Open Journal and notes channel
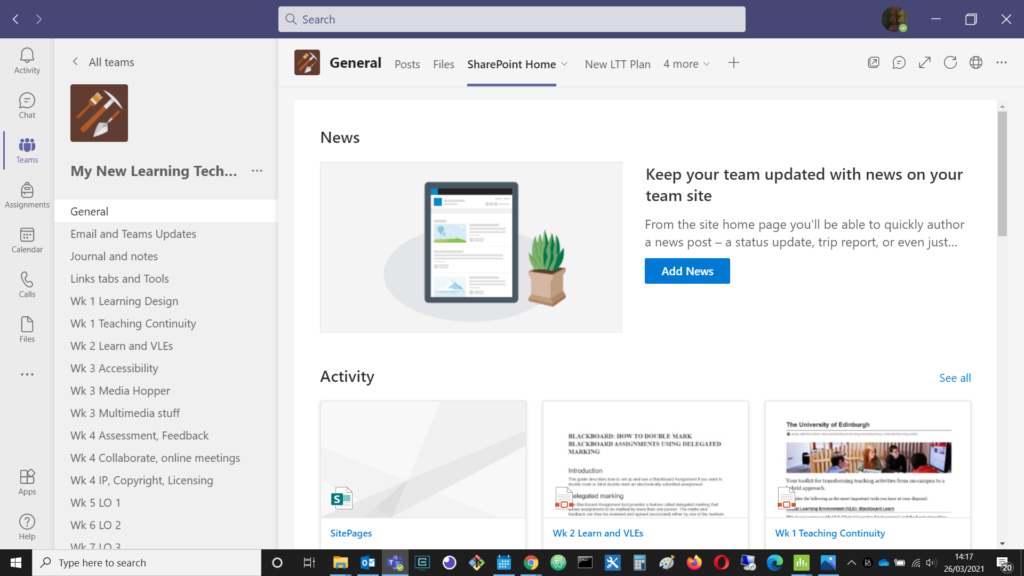 [x=167, y=256]
